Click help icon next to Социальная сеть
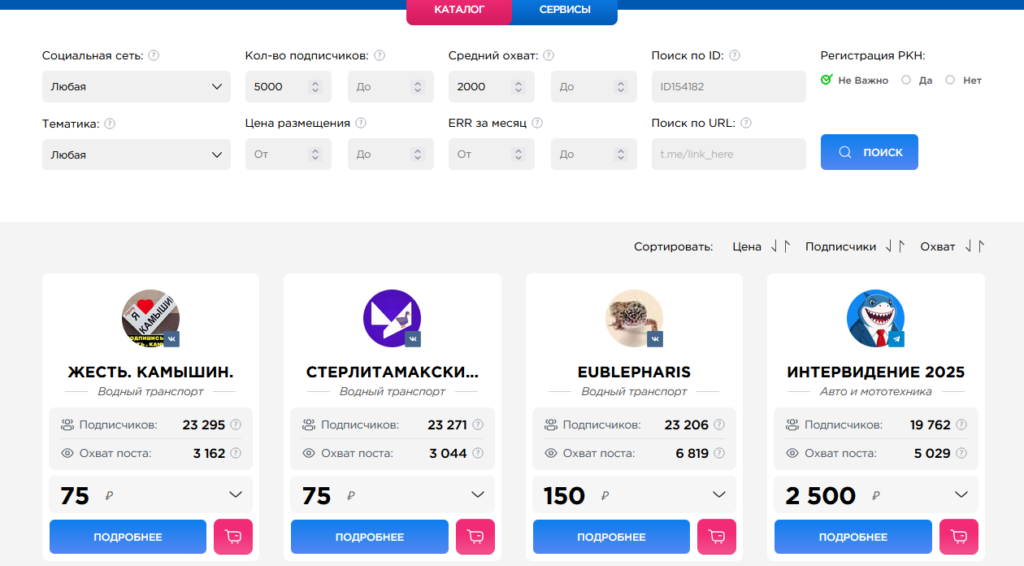Screen dimensions: 1024x566 coord(154,56)
